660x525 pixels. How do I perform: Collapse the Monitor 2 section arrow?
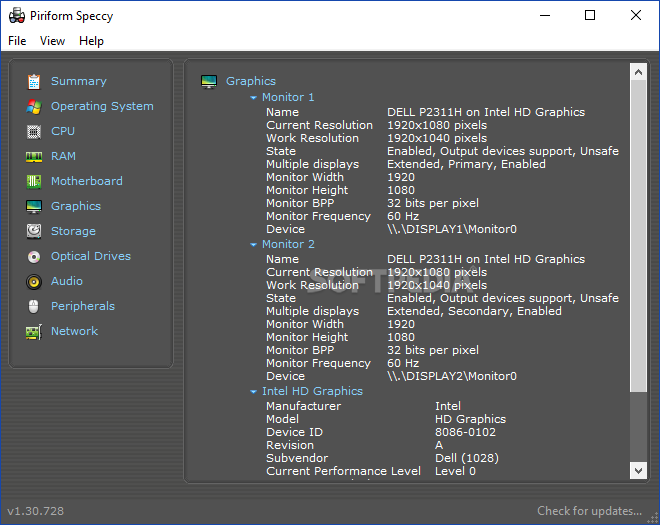click(x=253, y=245)
